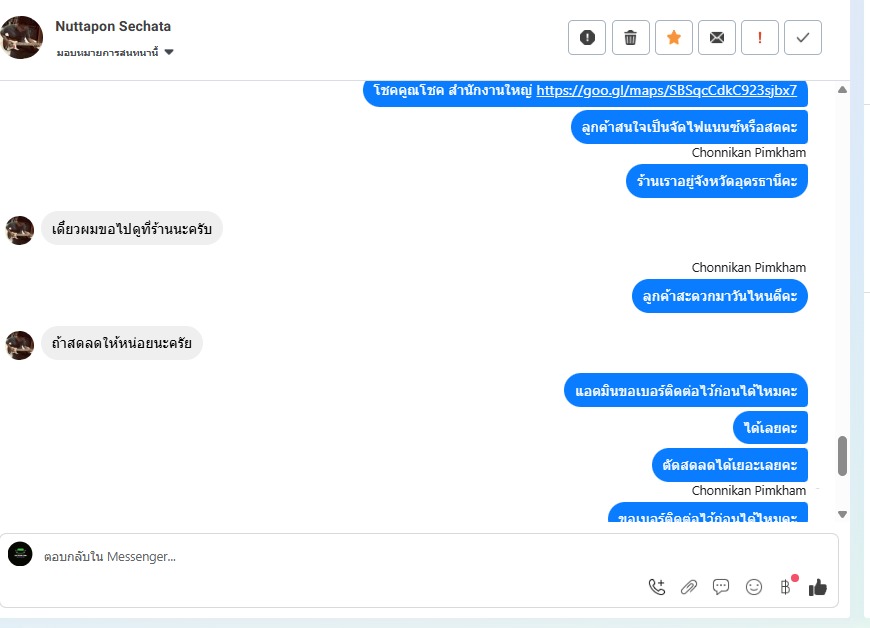Open Nuttapon Sechata's profile picture in header
Viewport: 870px width, 628px height.
[22, 37]
